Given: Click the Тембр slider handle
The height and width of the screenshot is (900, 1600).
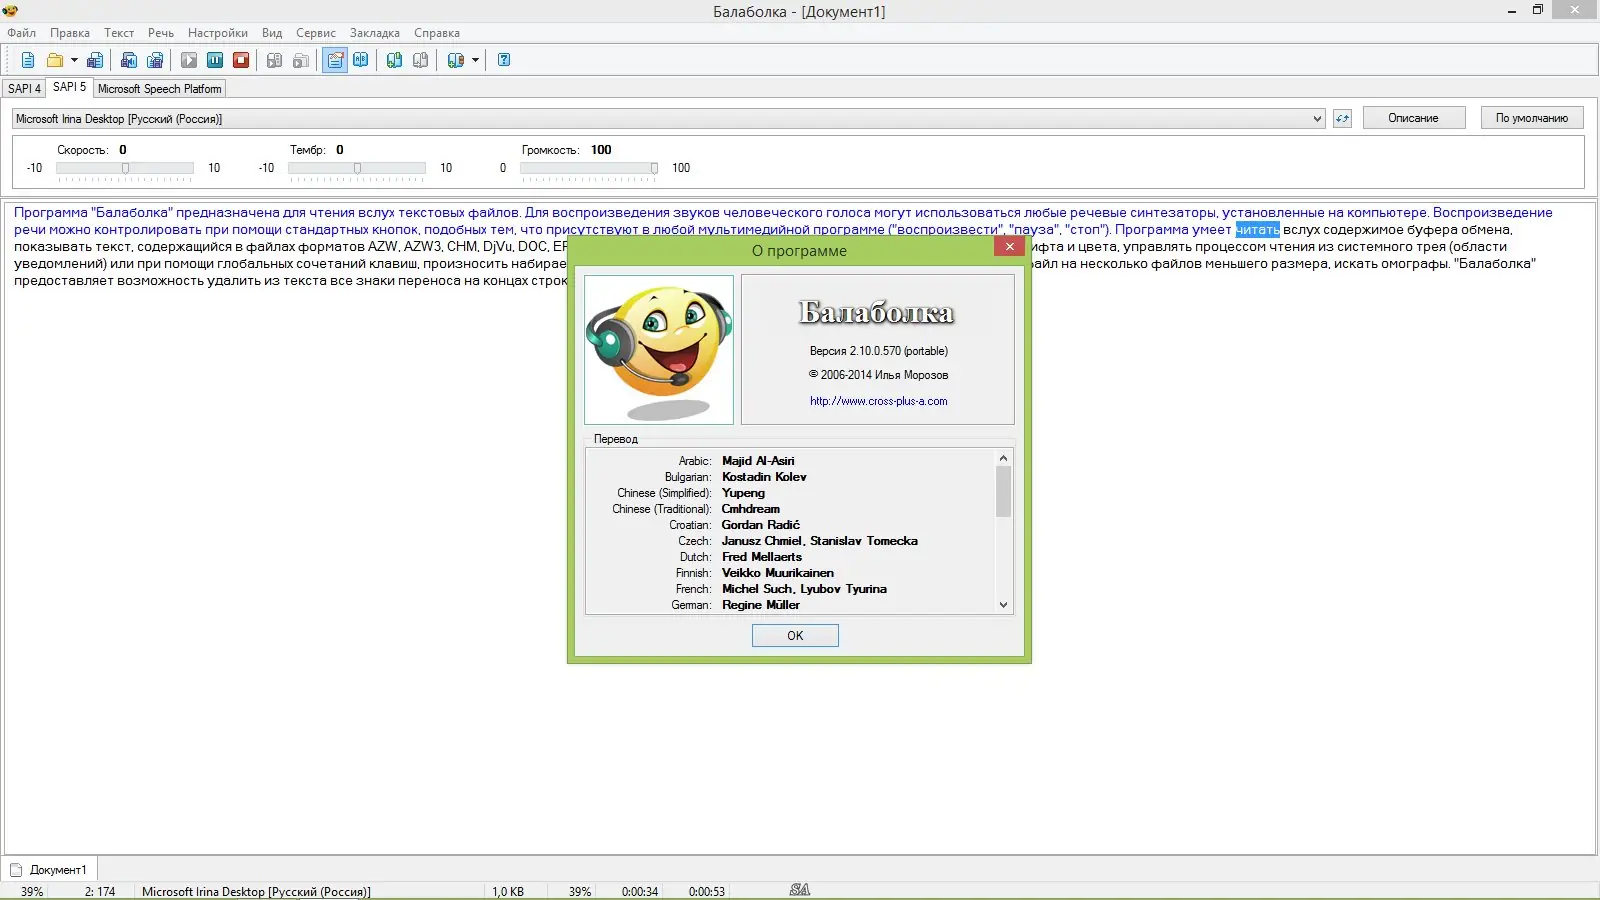Looking at the screenshot, I should (x=357, y=168).
